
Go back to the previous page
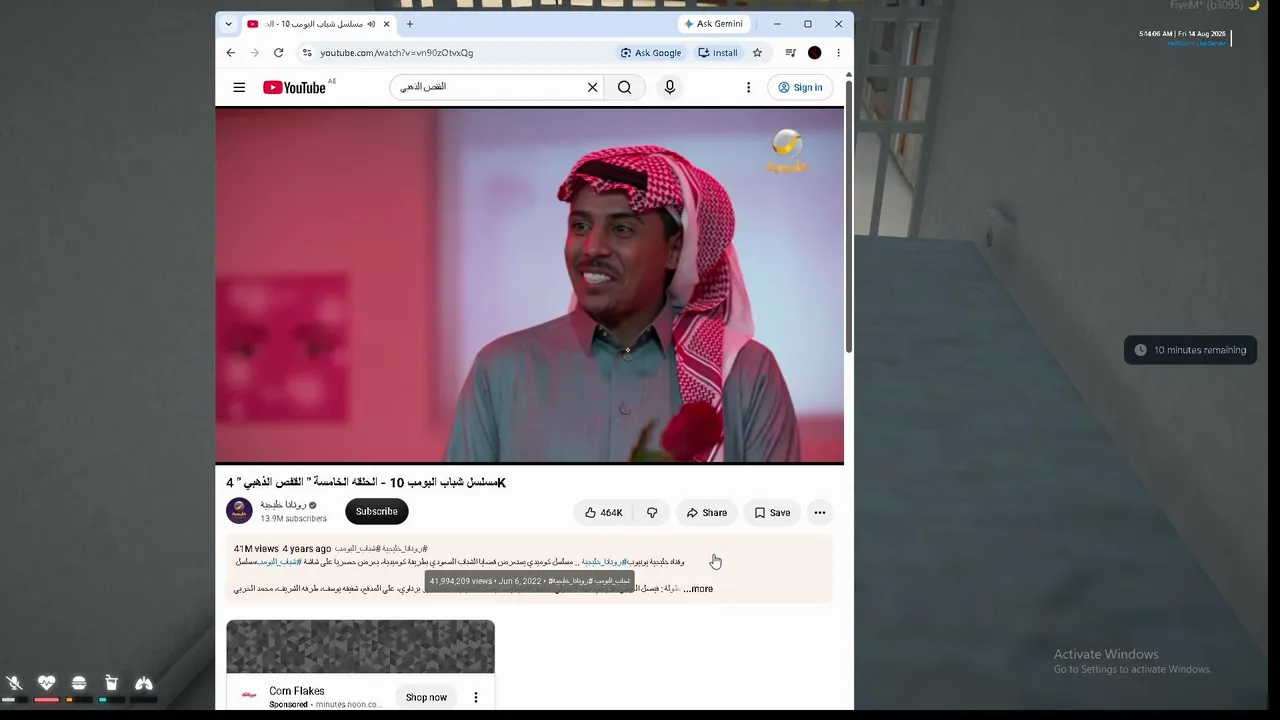231,53
